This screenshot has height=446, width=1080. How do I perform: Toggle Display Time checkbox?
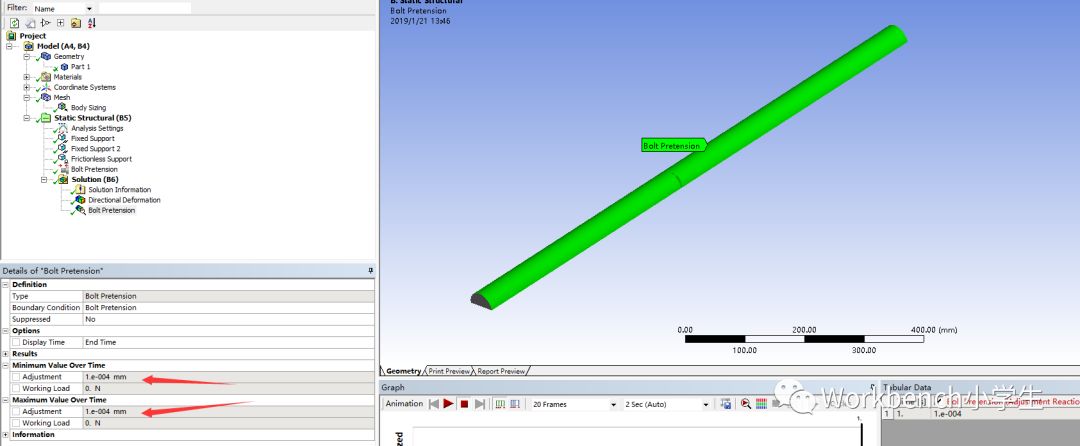pyautogui.click(x=16, y=342)
